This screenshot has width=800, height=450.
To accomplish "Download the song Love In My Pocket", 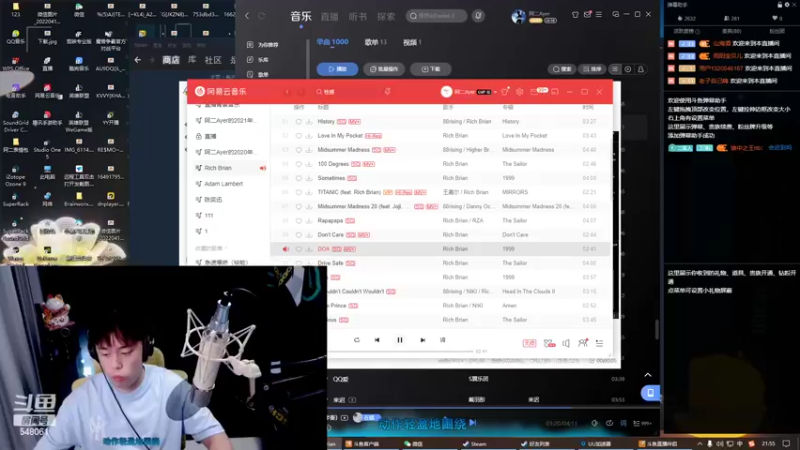I will pyautogui.click(x=309, y=136).
